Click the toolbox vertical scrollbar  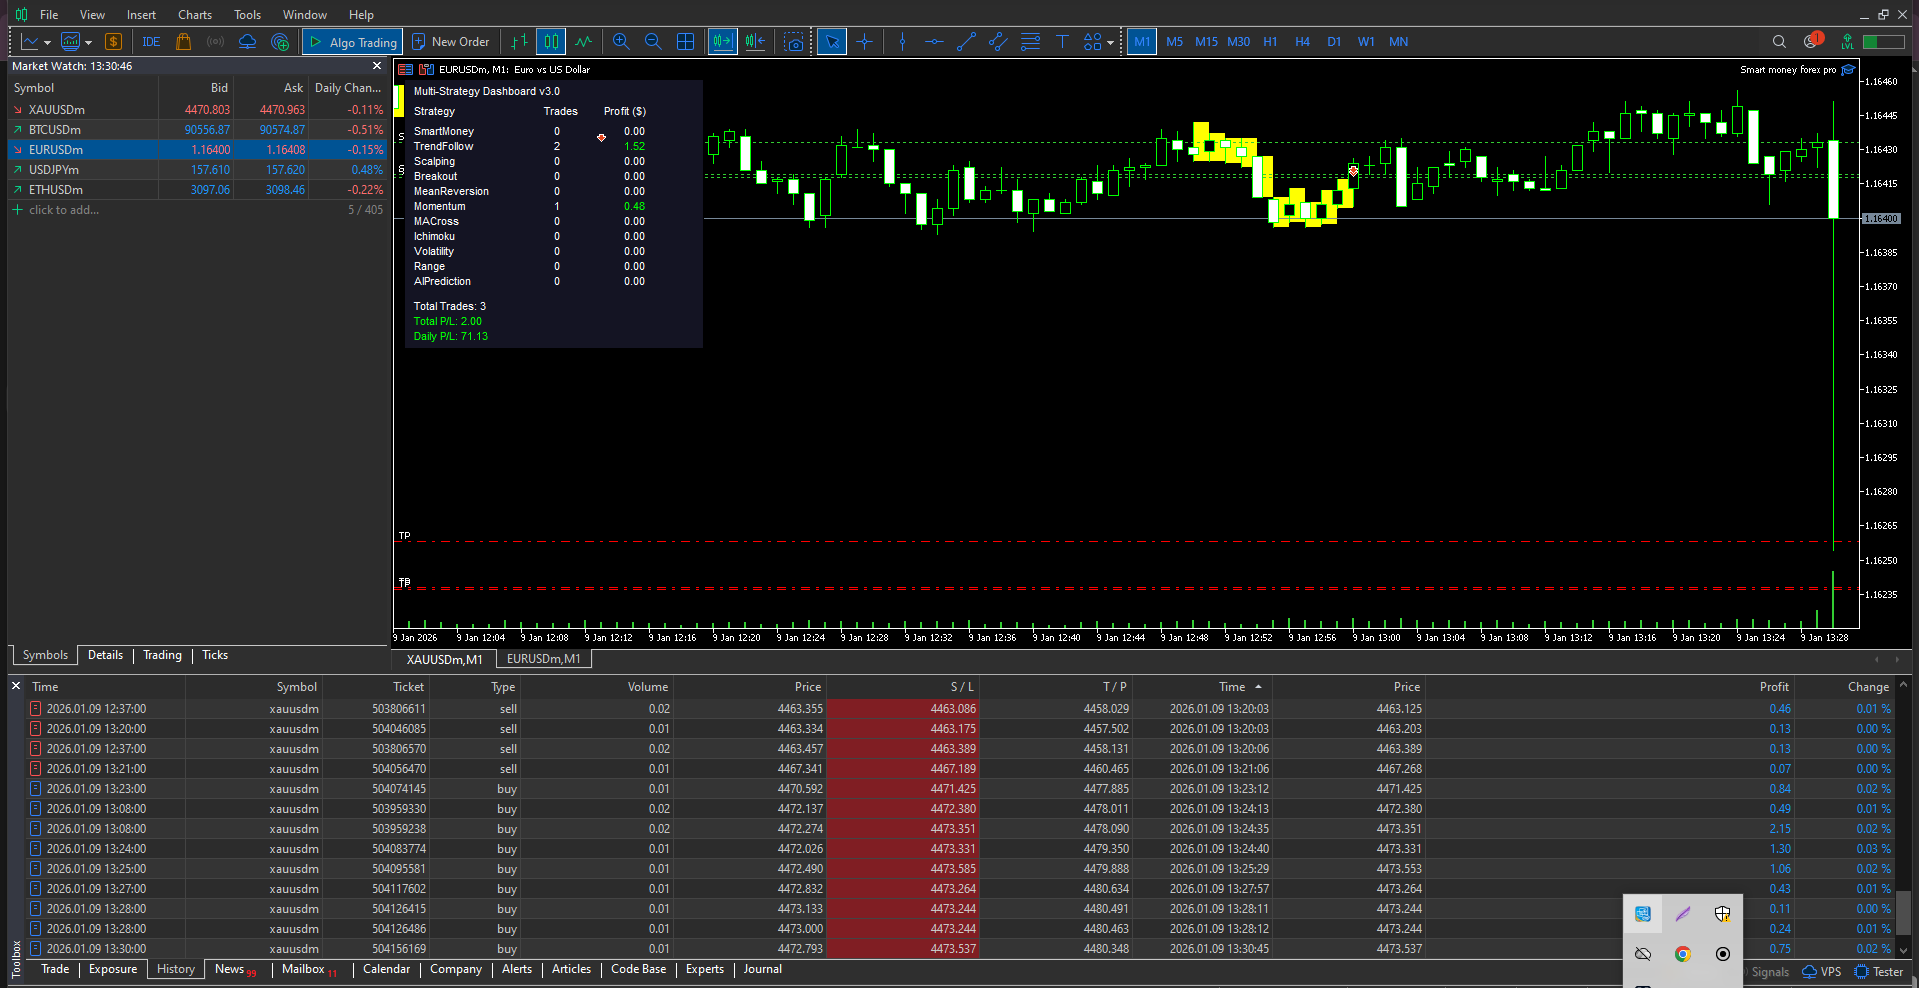pyautogui.click(x=1903, y=910)
